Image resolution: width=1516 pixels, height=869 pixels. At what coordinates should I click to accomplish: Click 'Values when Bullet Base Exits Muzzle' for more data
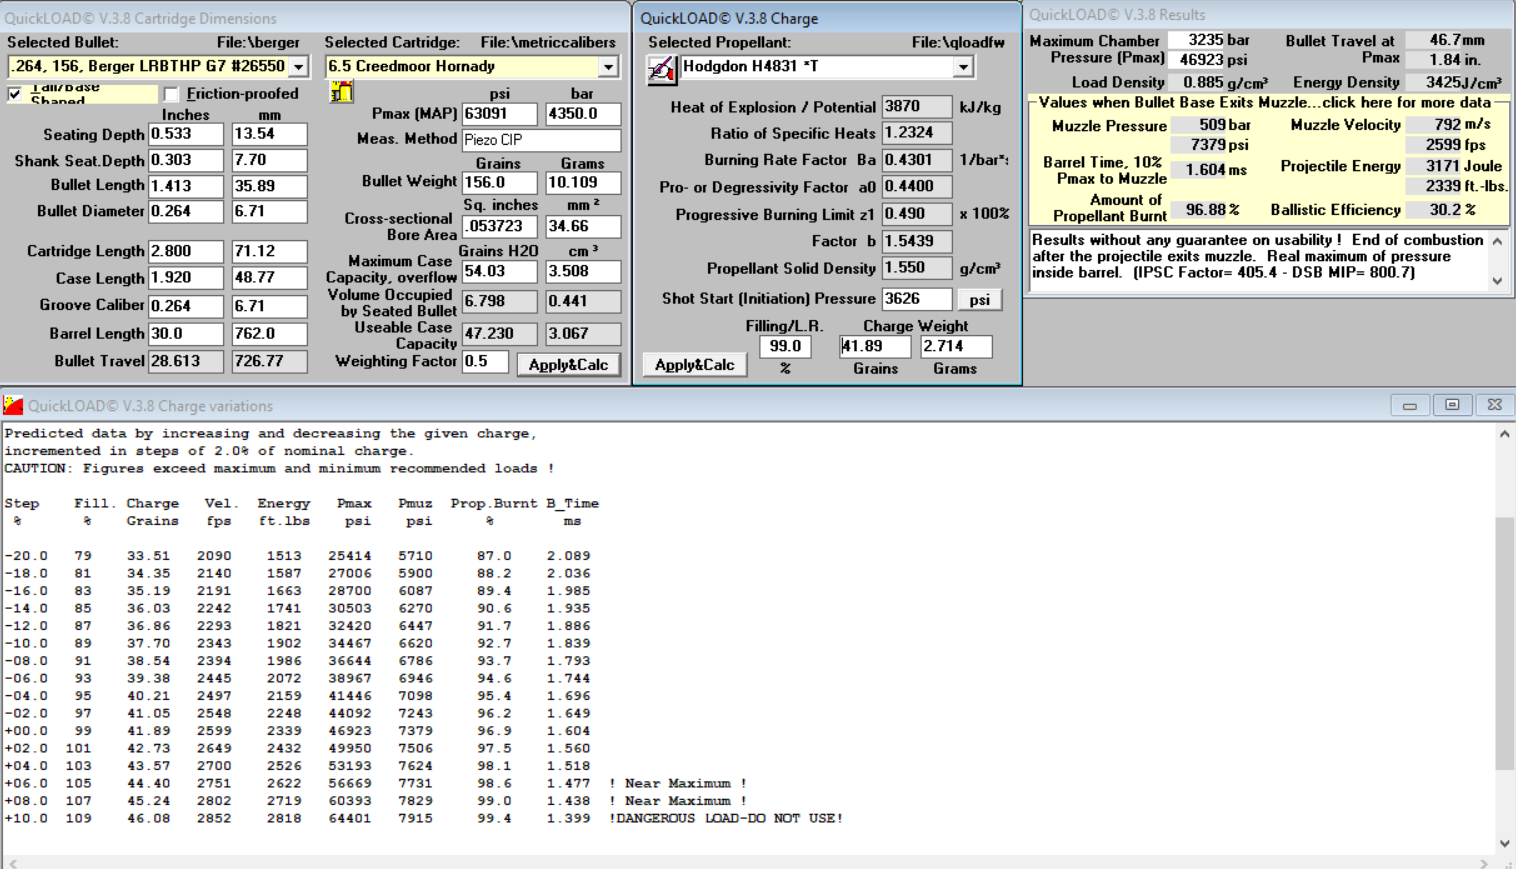pyautogui.click(x=1264, y=102)
